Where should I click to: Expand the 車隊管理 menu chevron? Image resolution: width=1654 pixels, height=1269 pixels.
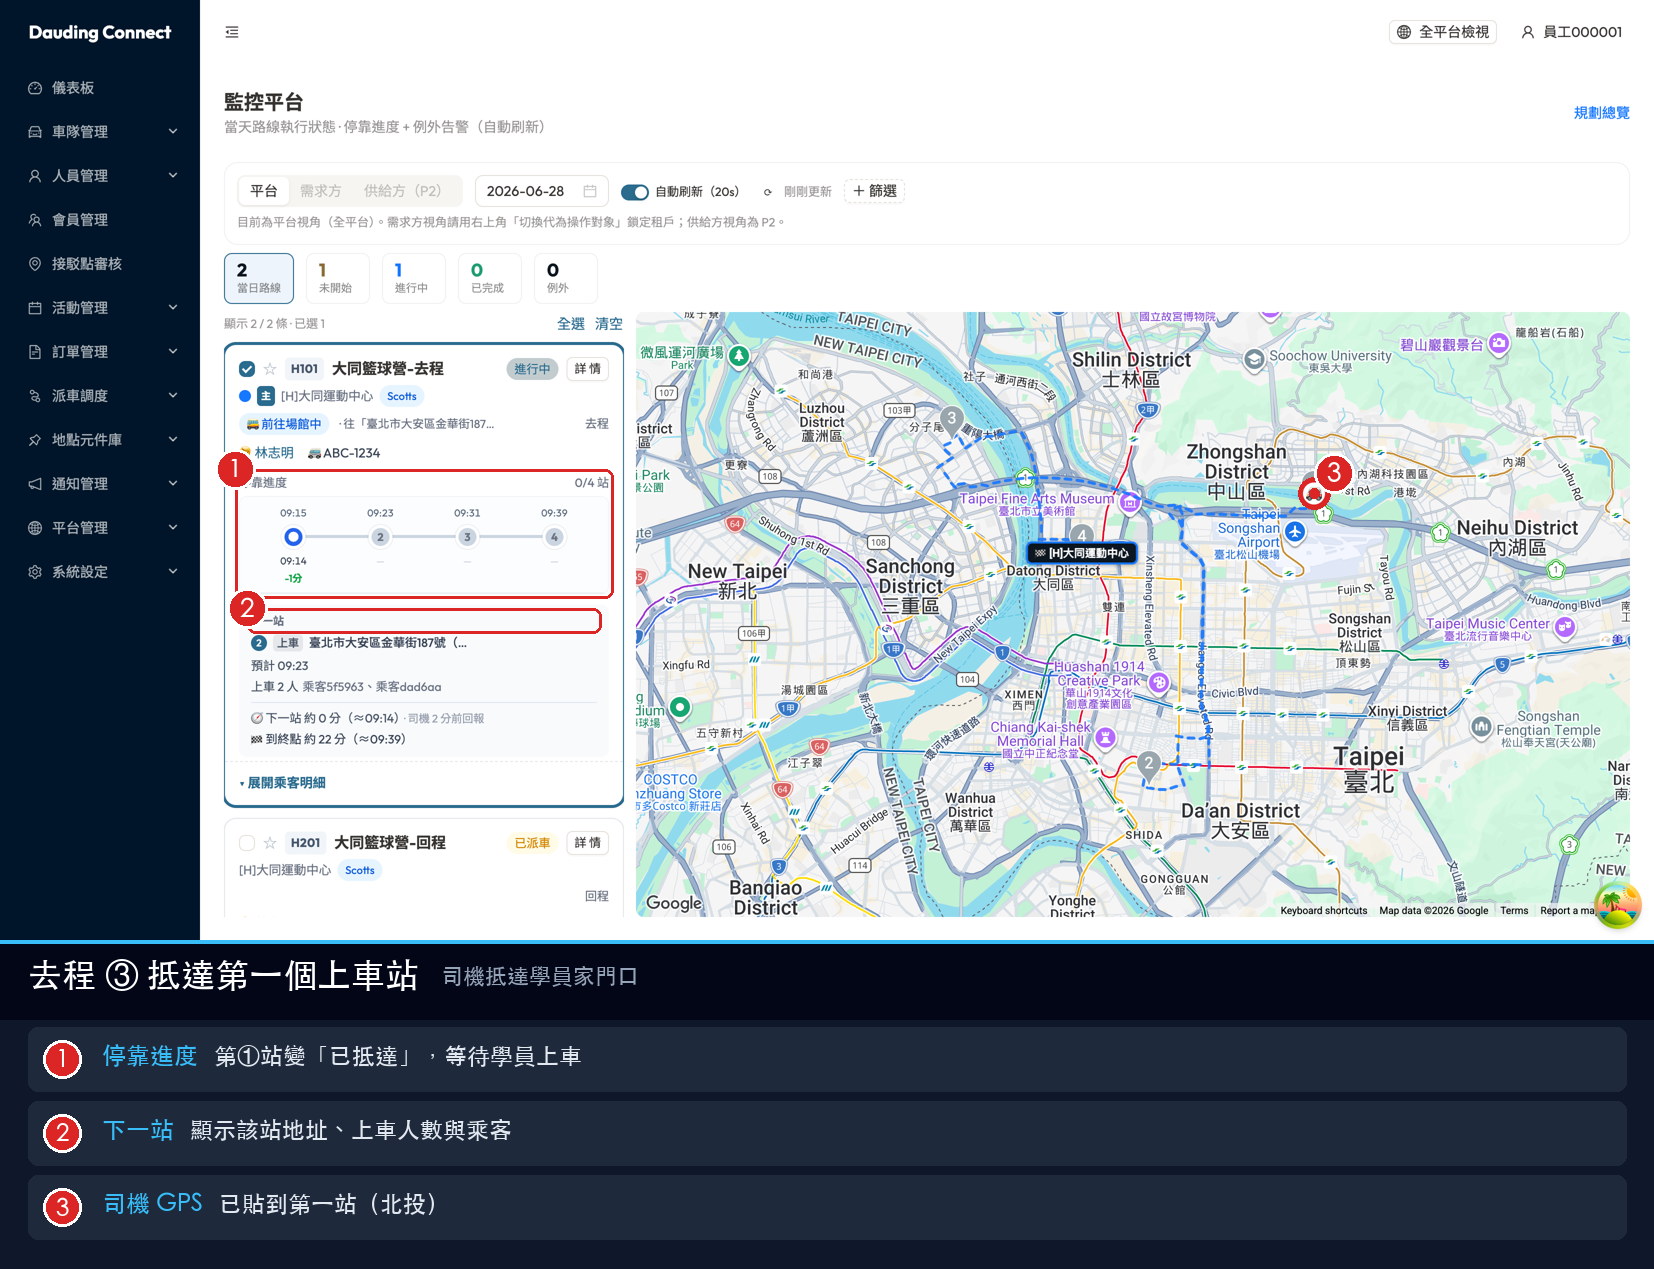click(173, 131)
